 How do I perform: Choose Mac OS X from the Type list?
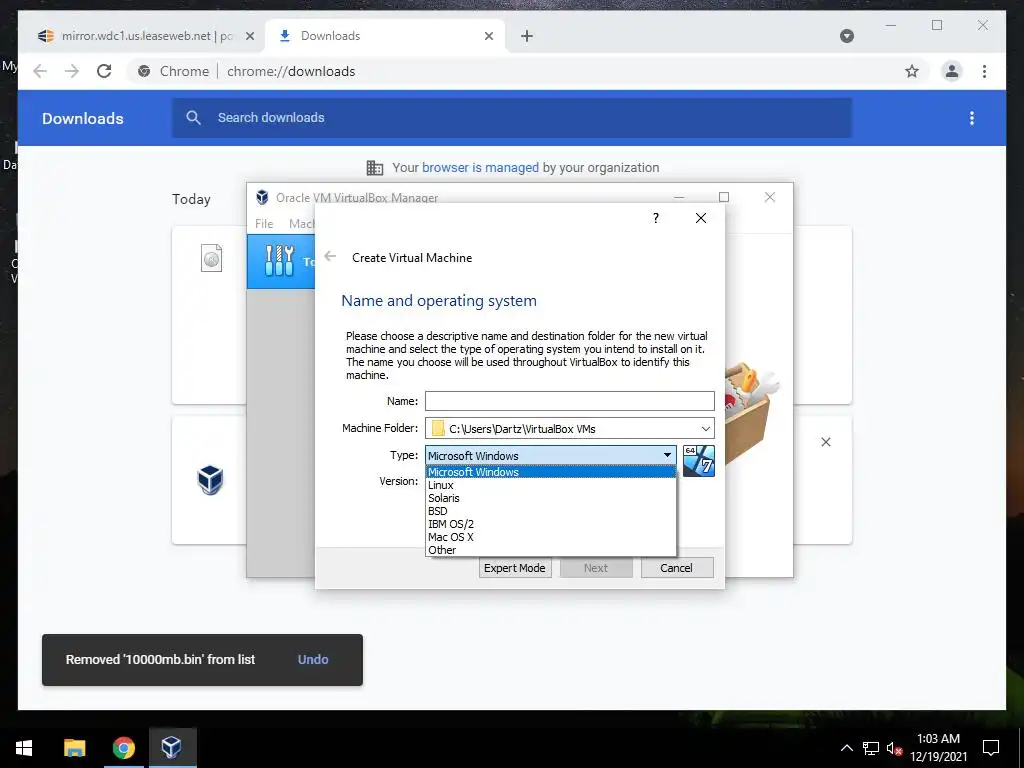click(x=551, y=537)
